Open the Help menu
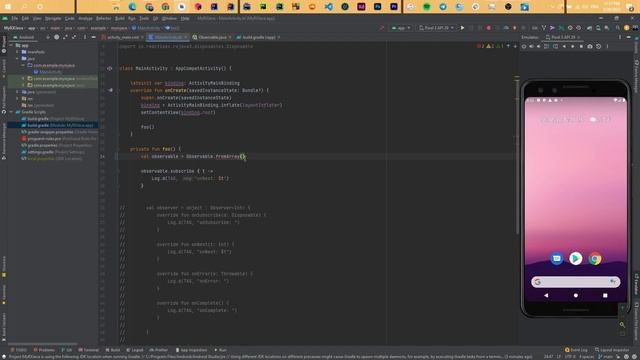Screen dimensions: 640x360 [x=185, y=18]
